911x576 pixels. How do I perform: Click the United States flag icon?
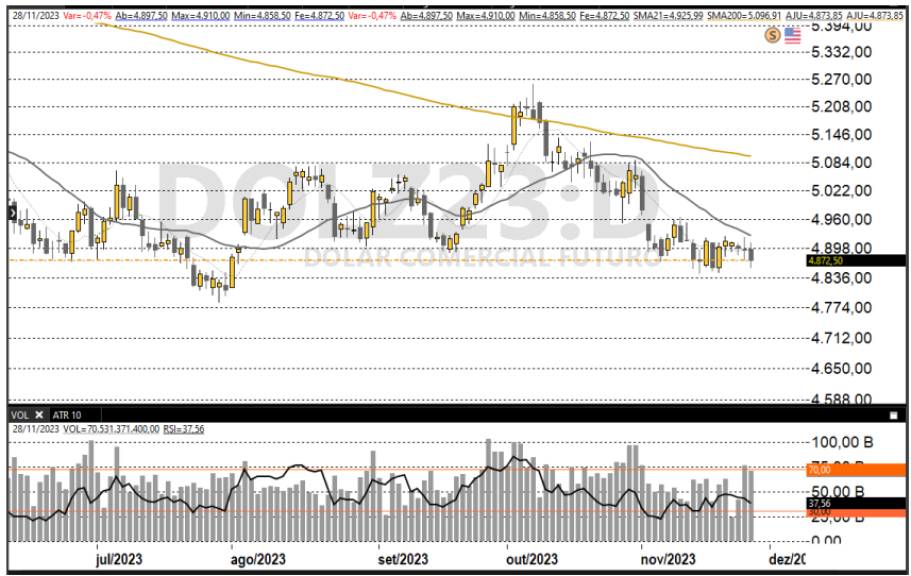pyautogui.click(x=793, y=35)
